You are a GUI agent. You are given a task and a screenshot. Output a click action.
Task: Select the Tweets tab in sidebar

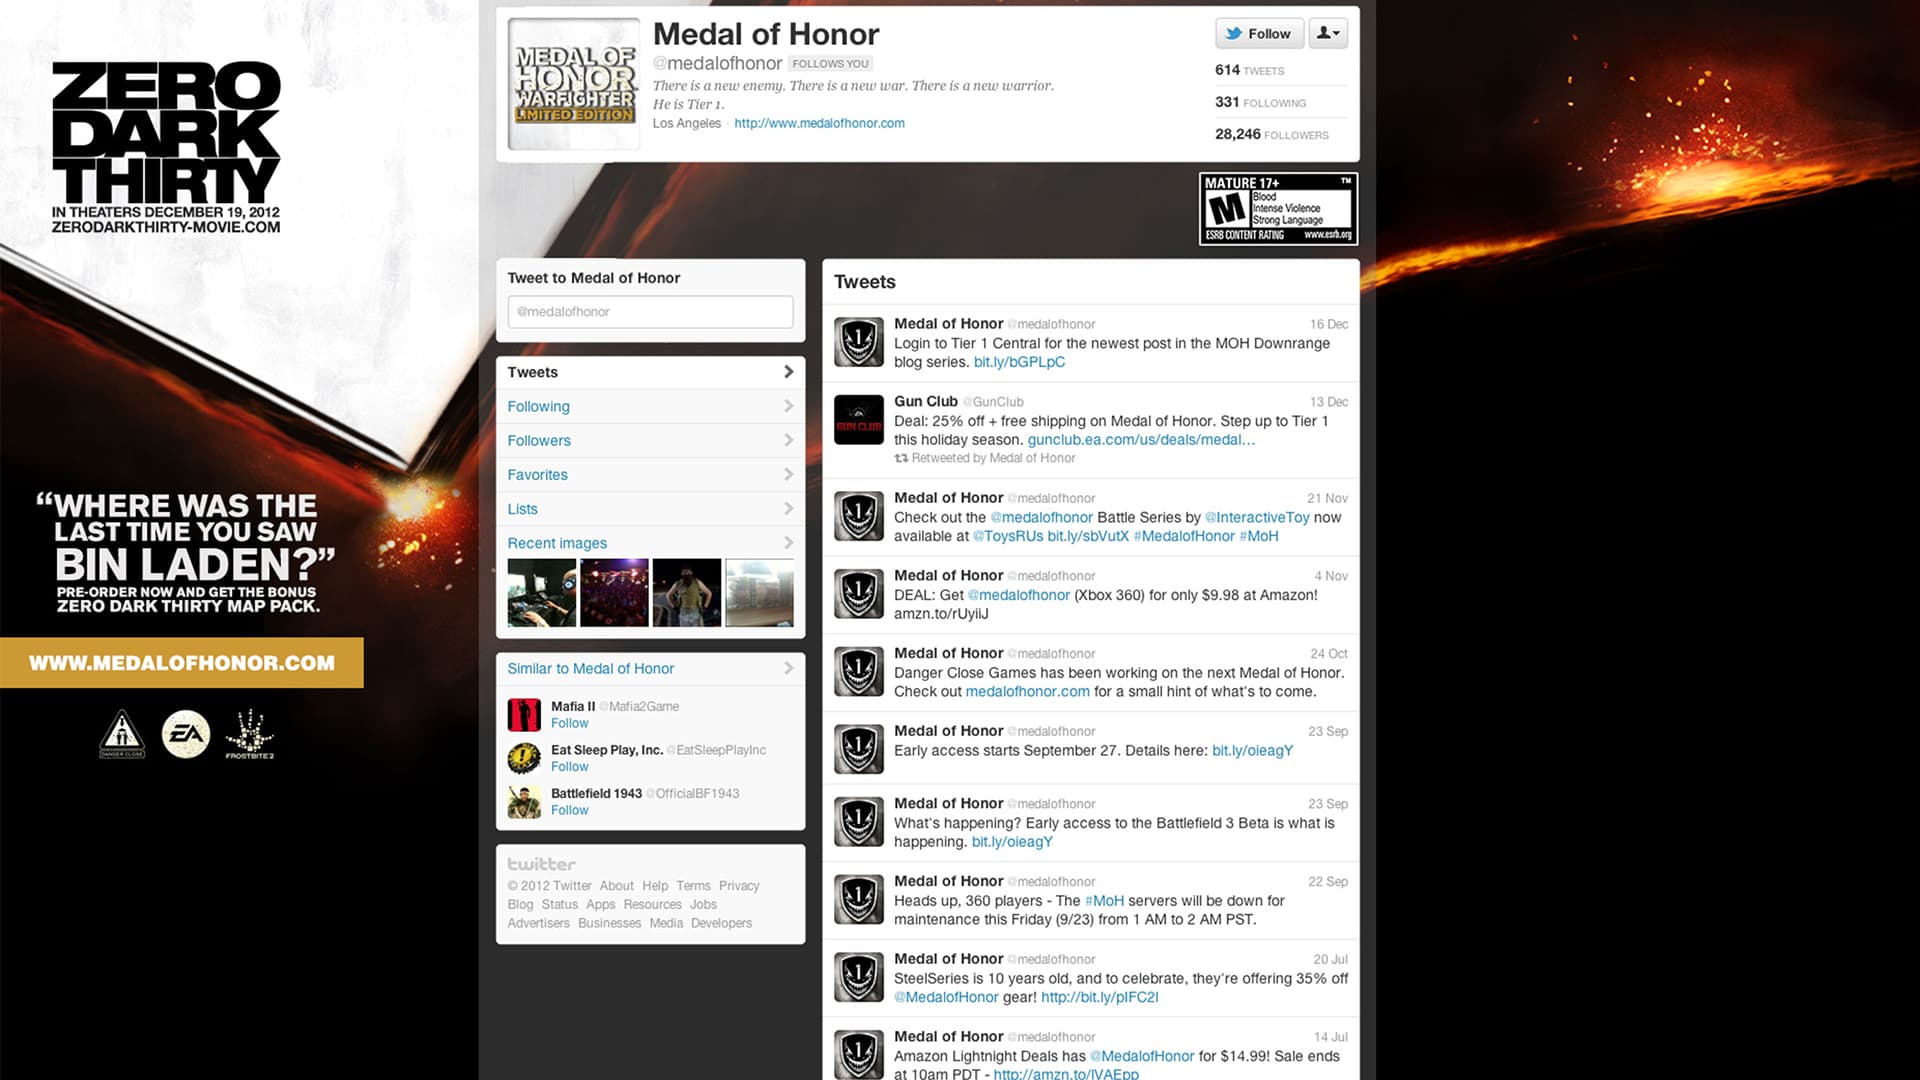point(650,372)
